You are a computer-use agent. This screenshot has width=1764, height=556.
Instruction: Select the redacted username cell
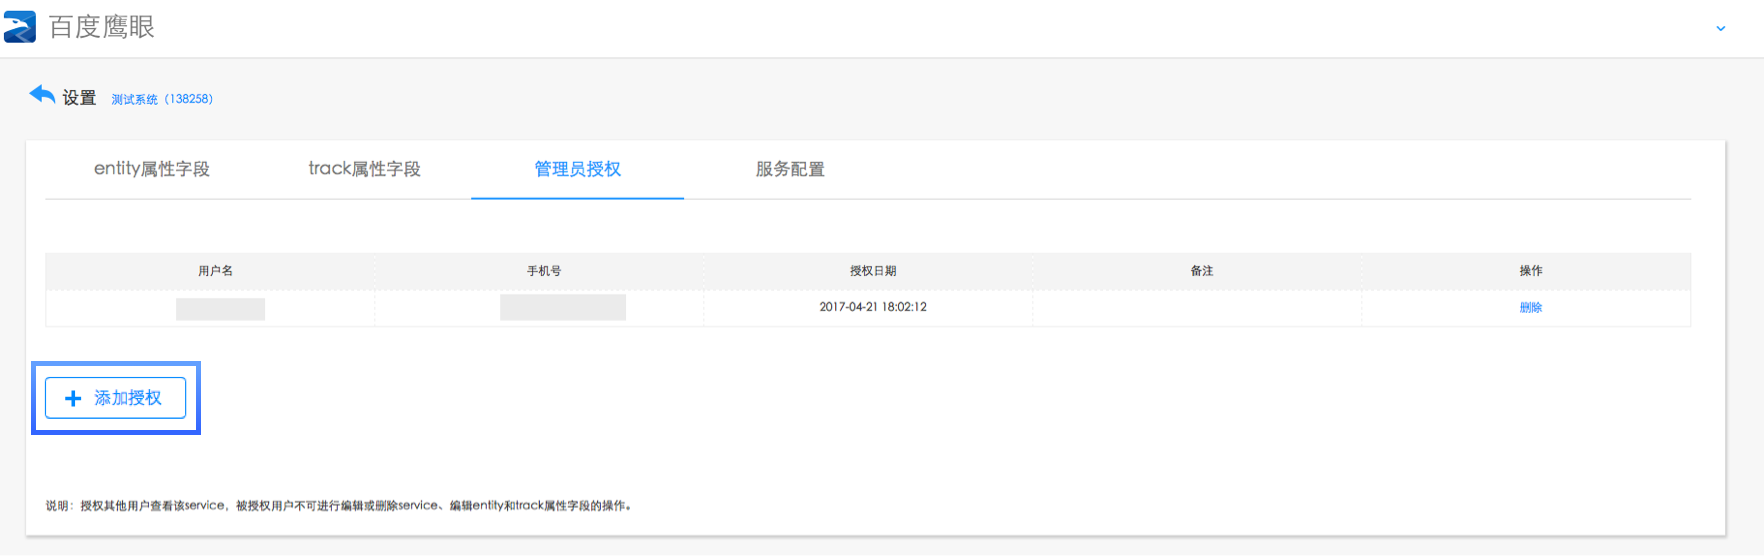(220, 309)
